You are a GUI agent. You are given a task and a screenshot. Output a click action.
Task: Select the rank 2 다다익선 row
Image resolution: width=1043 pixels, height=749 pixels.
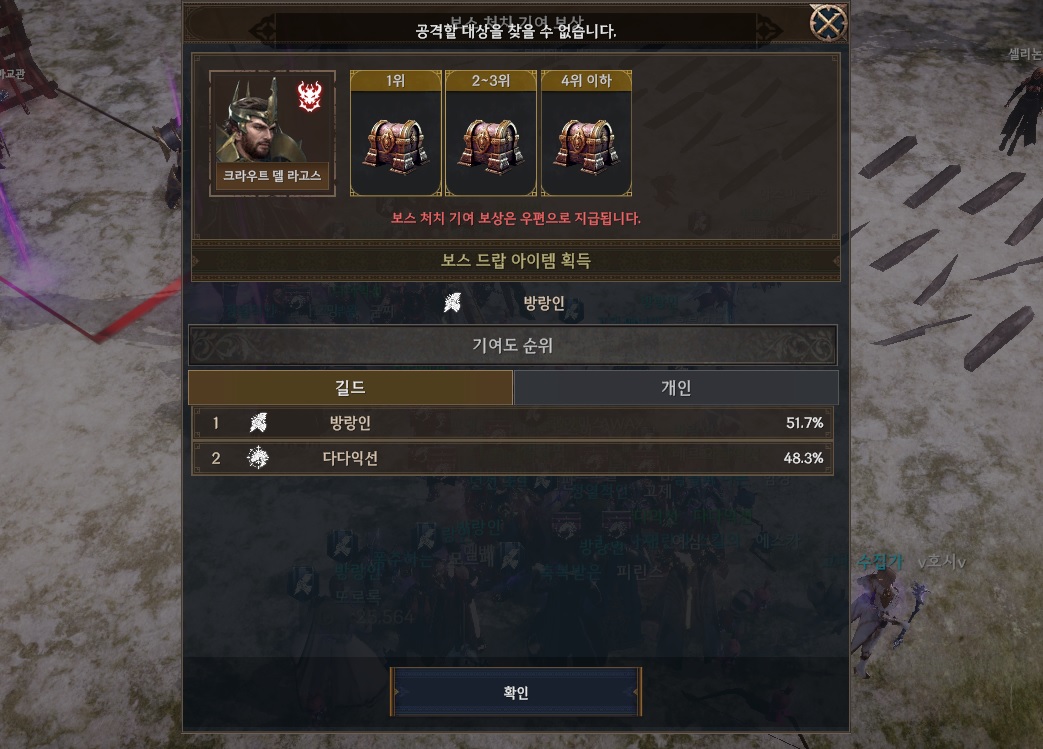tap(512, 458)
